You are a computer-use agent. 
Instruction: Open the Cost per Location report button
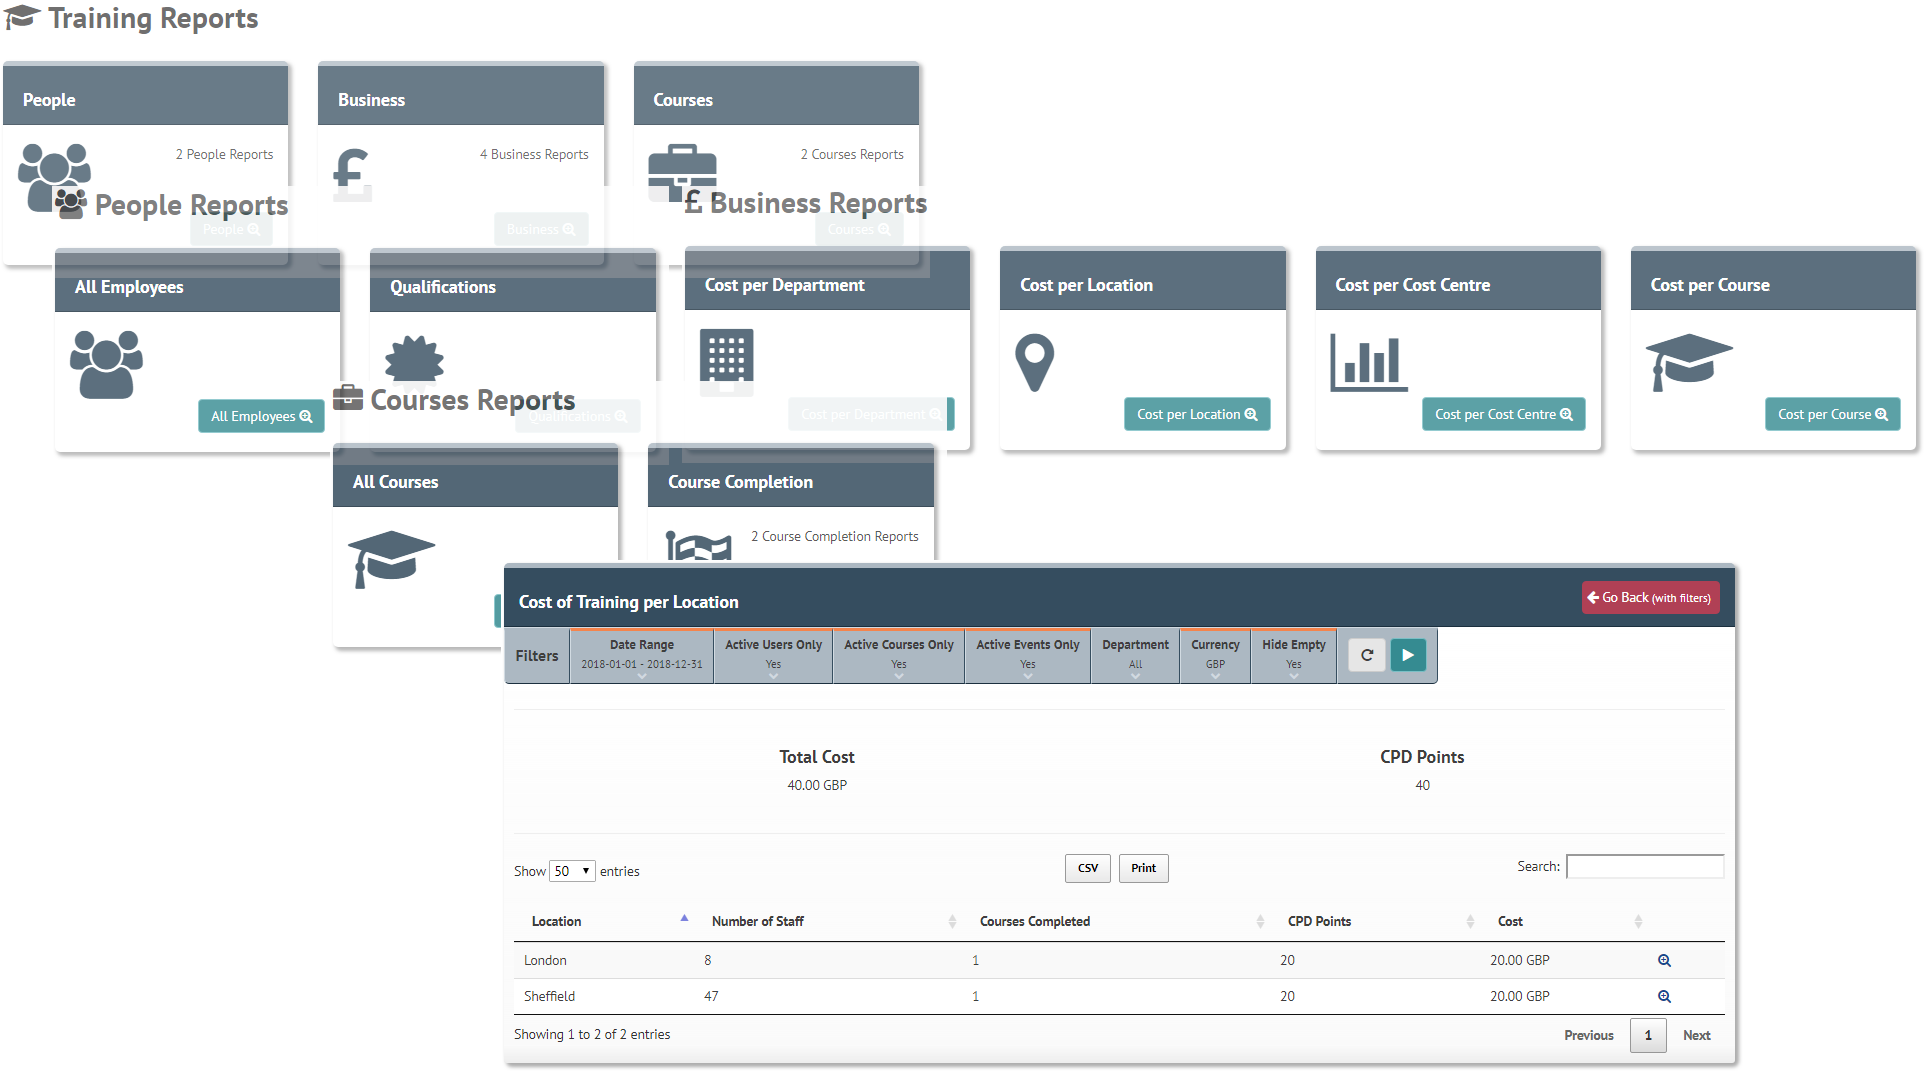1196,414
